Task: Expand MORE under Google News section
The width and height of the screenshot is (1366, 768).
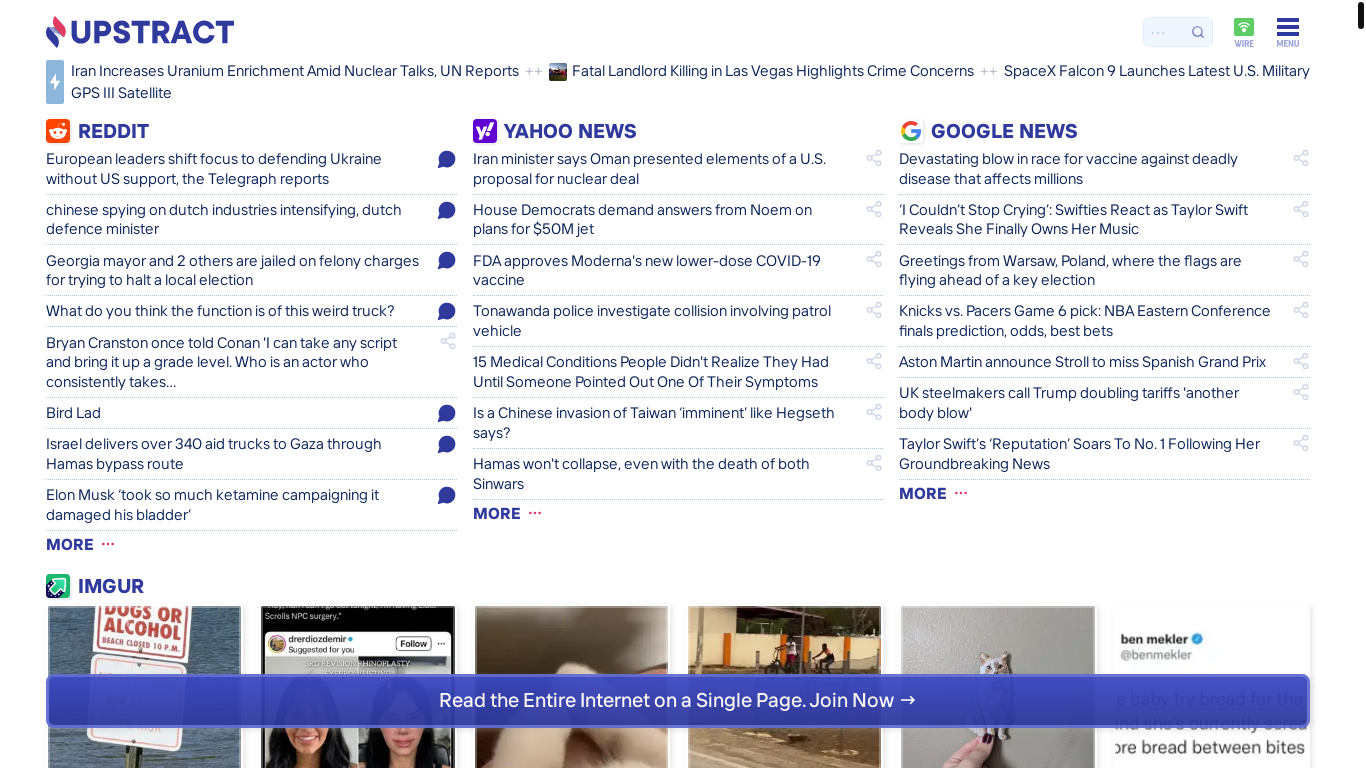Action: 933,493
